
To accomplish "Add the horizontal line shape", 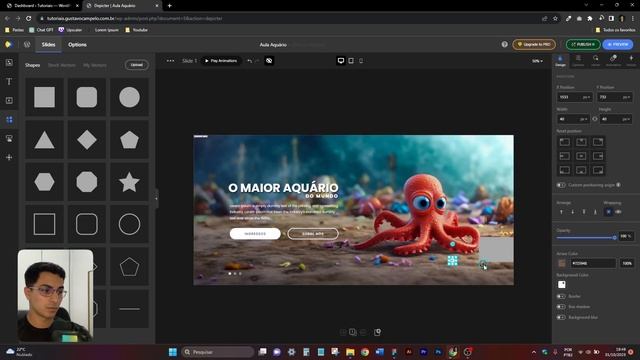I will (129, 309).
